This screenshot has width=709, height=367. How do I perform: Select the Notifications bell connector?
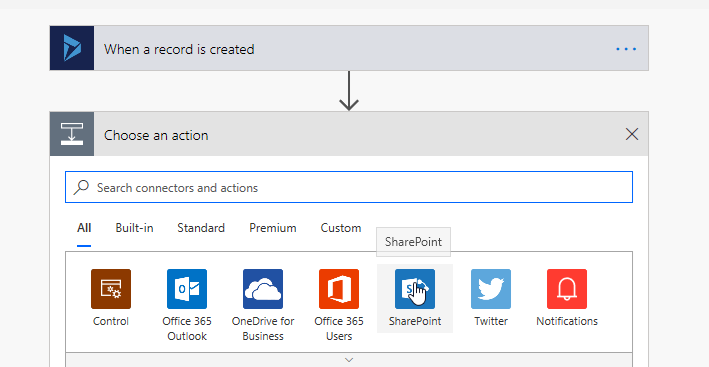(x=567, y=289)
